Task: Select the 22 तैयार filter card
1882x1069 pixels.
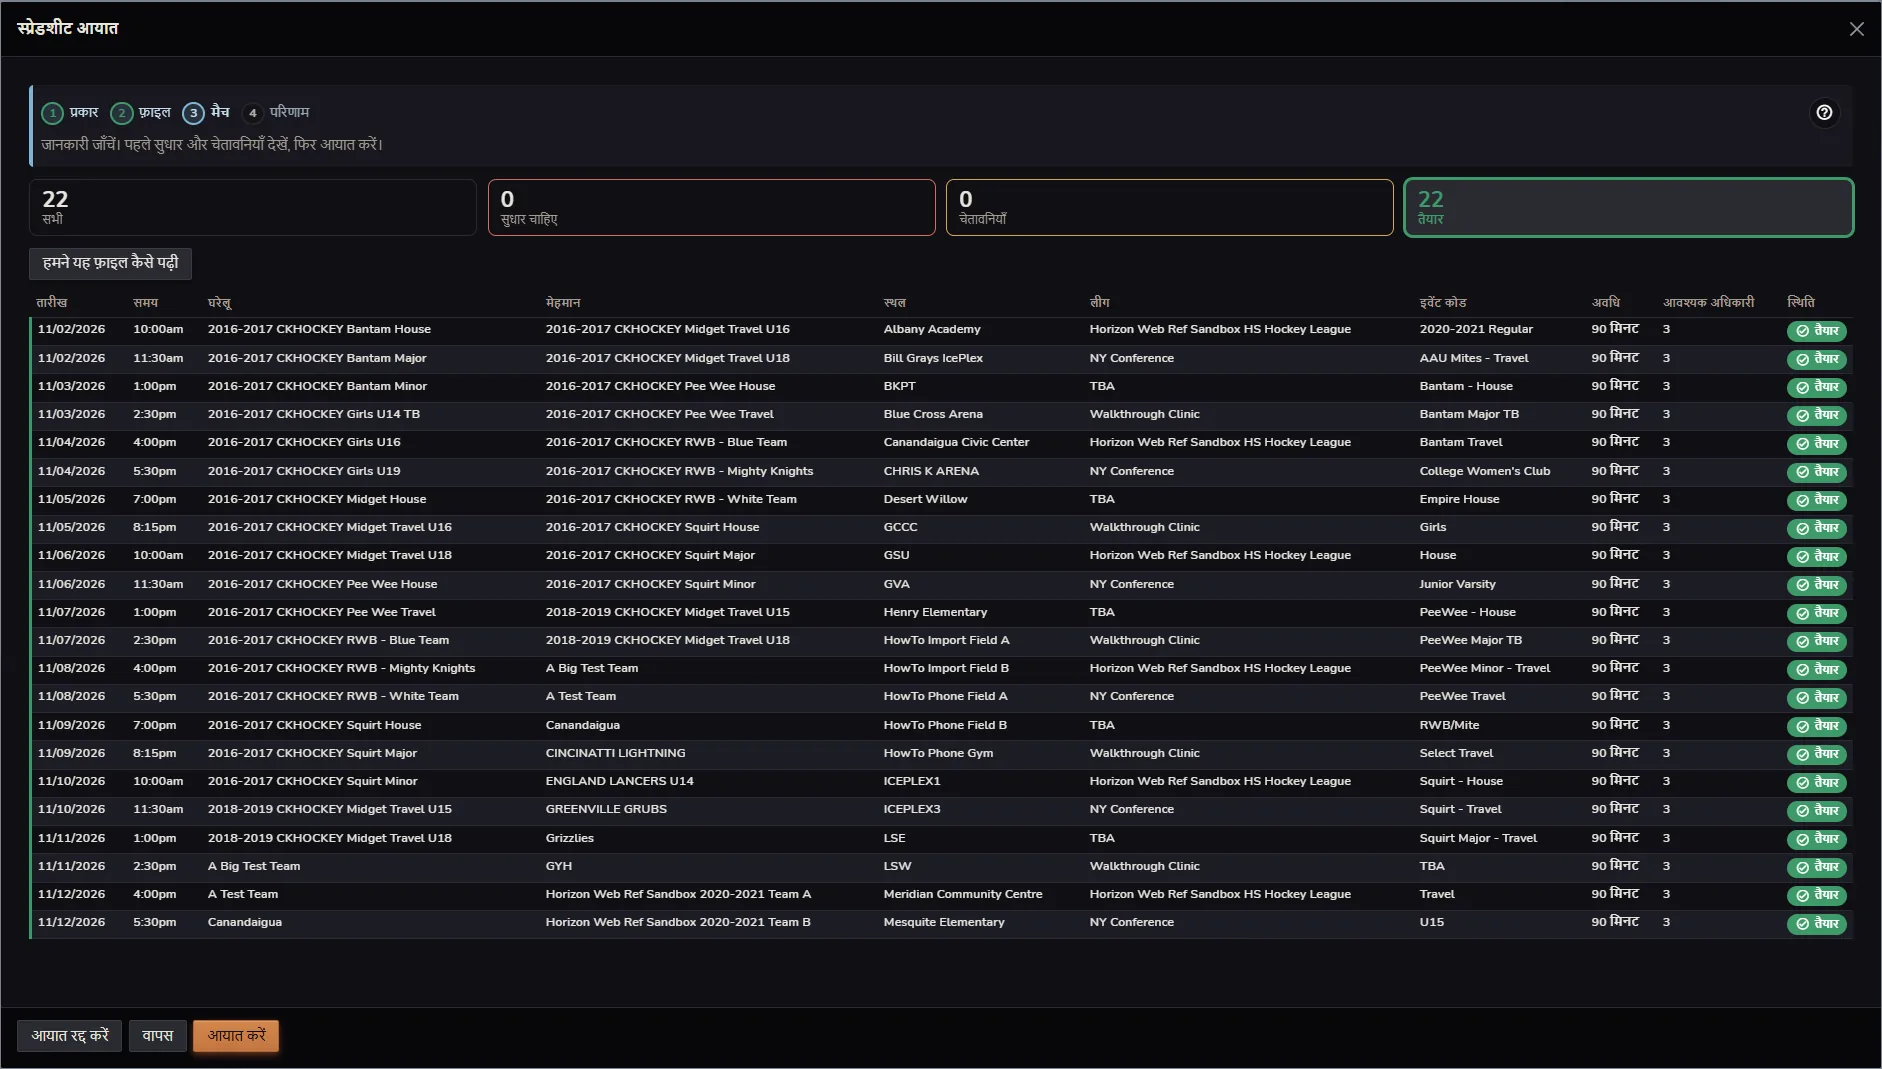Action: coord(1628,208)
